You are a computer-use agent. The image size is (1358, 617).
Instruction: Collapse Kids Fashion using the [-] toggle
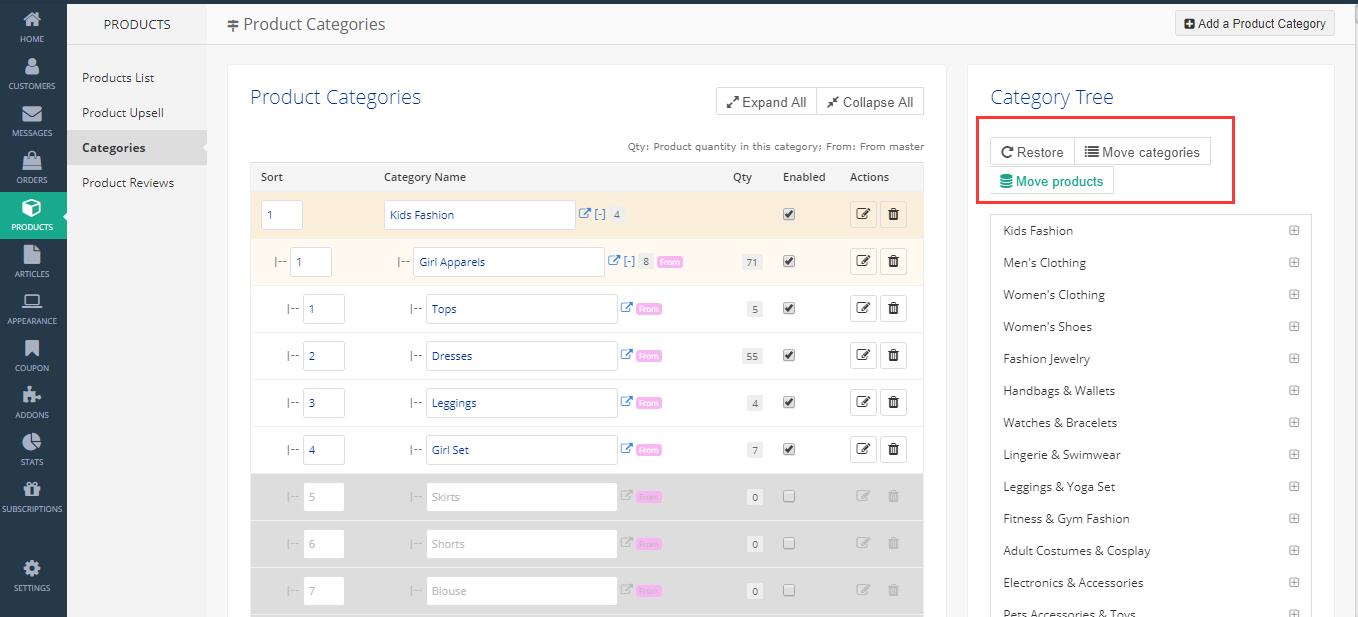[x=600, y=215]
